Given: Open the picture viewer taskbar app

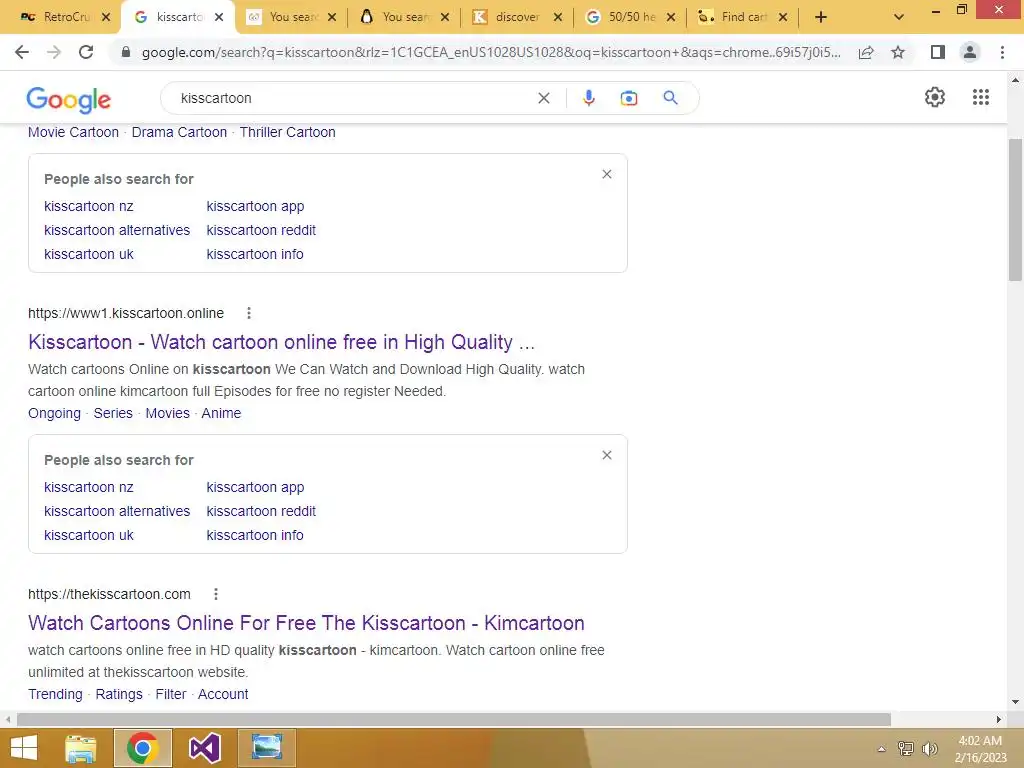Looking at the screenshot, I should pyautogui.click(x=266, y=747).
